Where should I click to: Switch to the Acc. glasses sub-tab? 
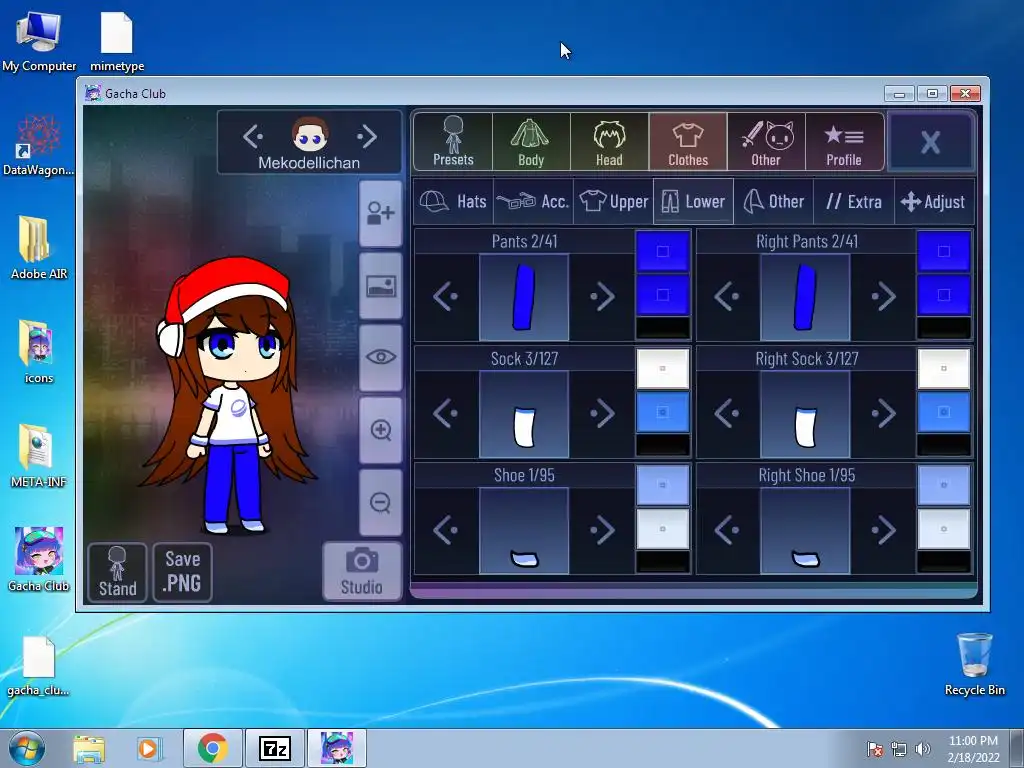pos(533,201)
